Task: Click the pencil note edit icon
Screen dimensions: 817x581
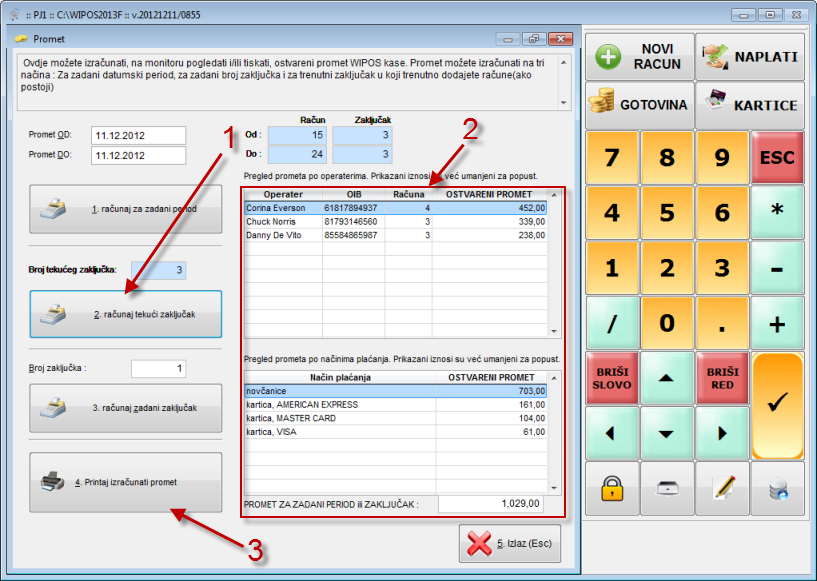Action: [x=722, y=489]
